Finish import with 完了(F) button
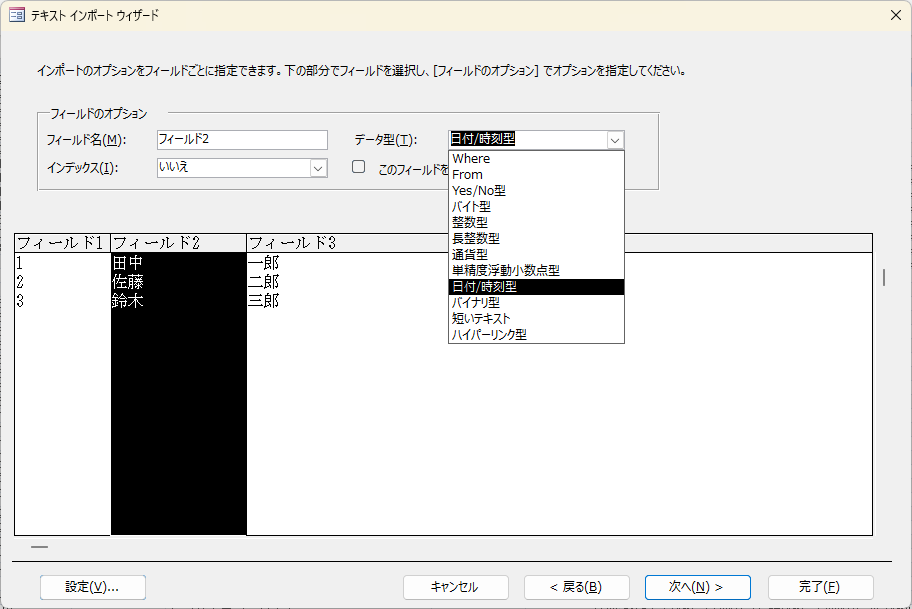Image resolution: width=912 pixels, height=609 pixels. click(x=820, y=587)
